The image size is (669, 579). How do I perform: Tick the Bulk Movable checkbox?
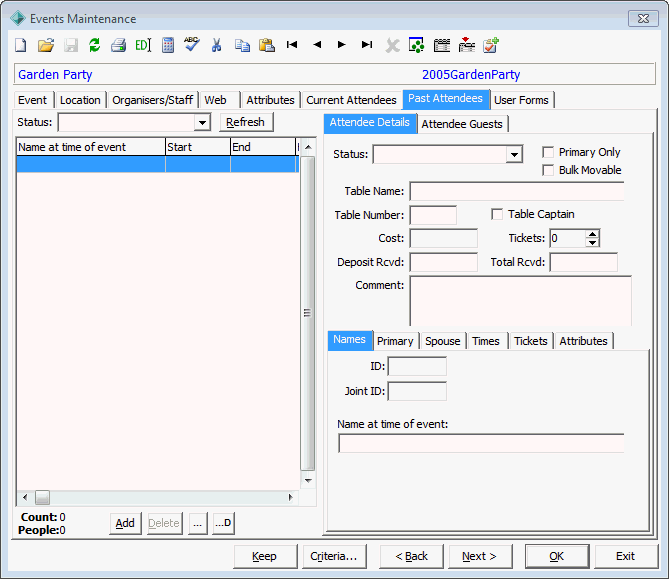pyautogui.click(x=548, y=170)
